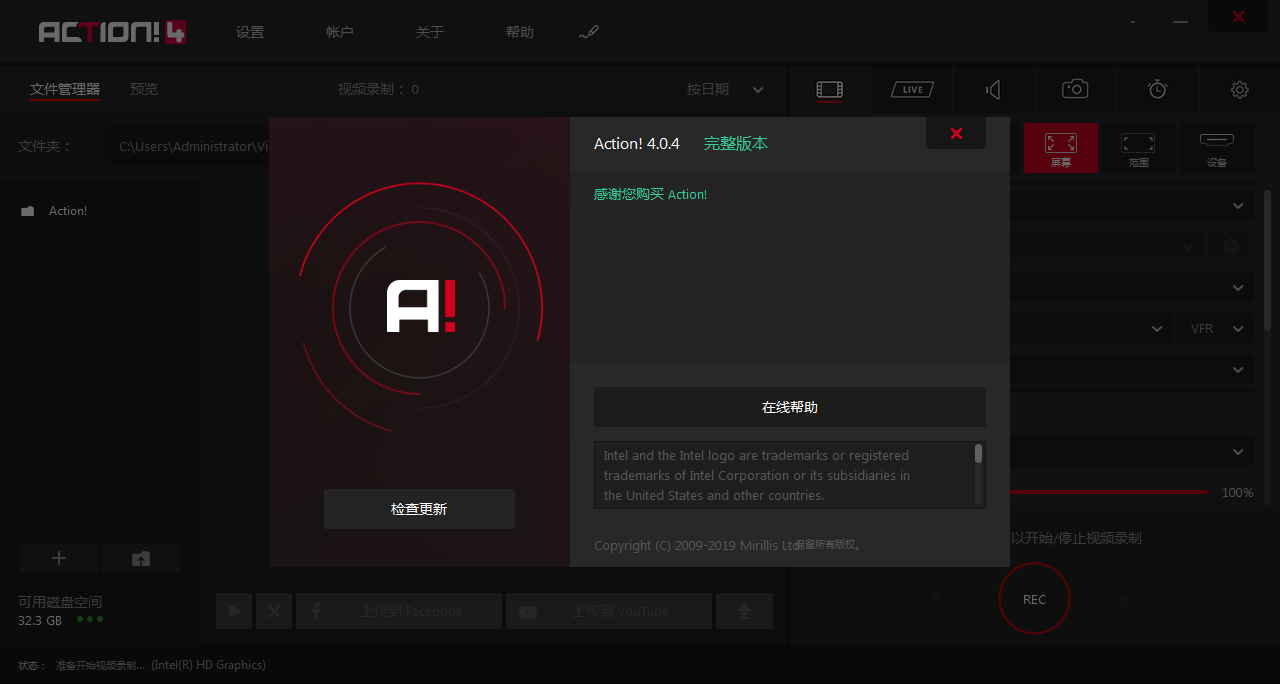Open the audio recording tab
Screen dimensions: 1280x684
click(993, 90)
